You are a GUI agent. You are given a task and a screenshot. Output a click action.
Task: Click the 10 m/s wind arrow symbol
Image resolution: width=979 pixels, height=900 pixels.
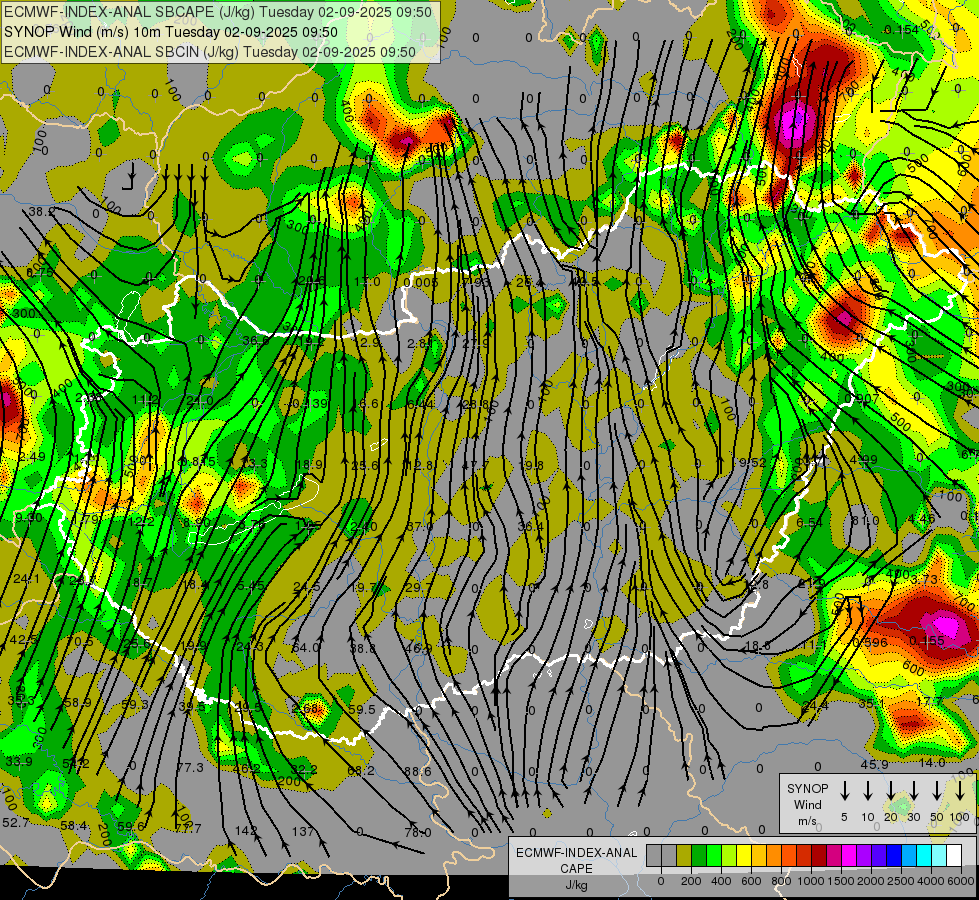(867, 790)
